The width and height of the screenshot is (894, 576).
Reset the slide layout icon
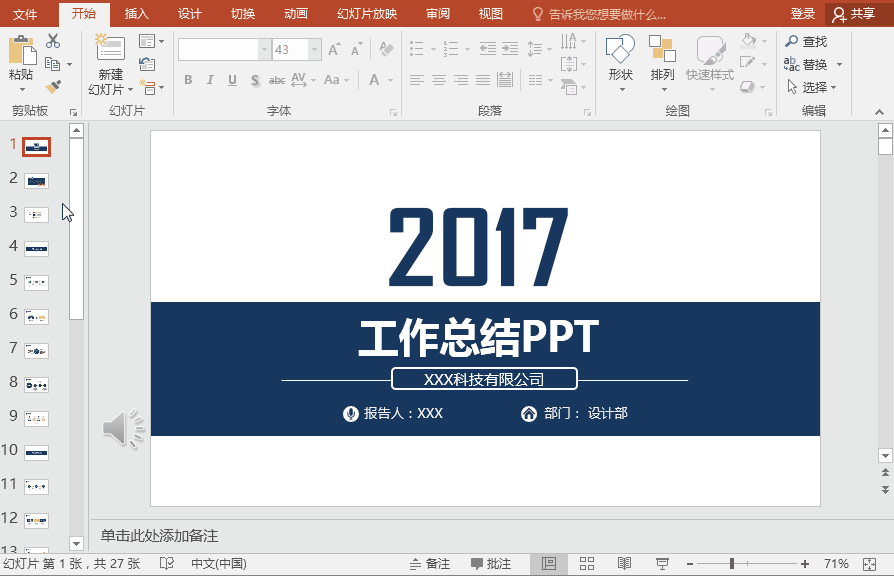coord(147,64)
